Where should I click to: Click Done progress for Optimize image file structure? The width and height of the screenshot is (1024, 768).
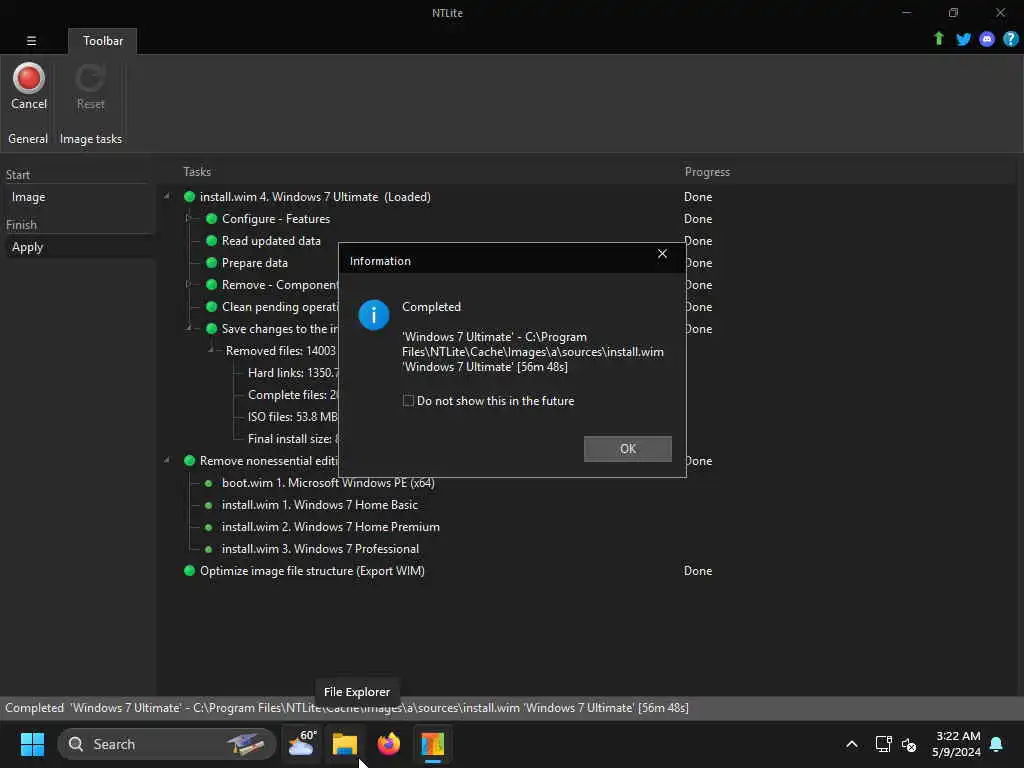pos(697,571)
